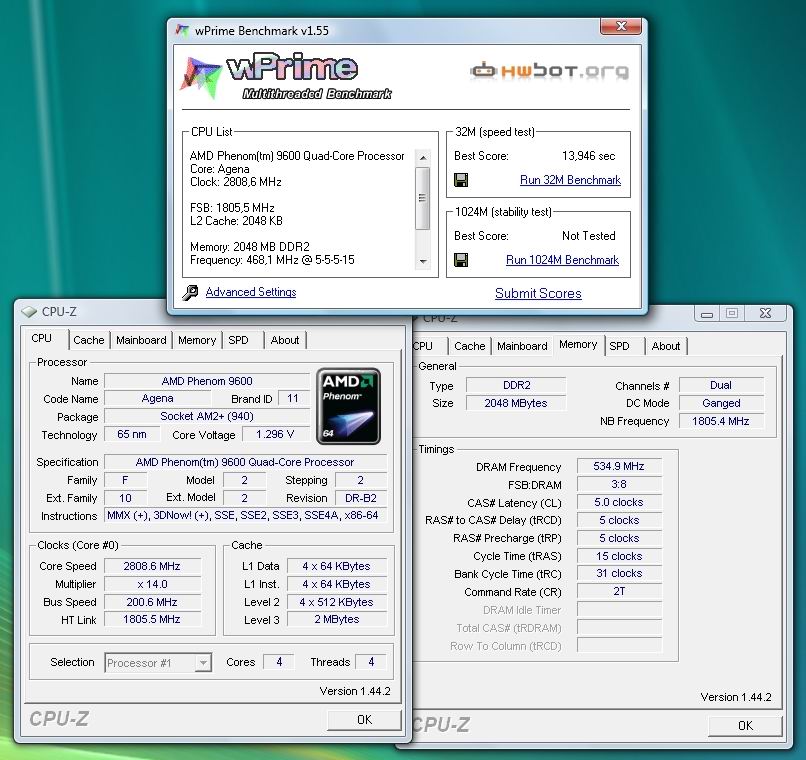Screen dimensions: 806x760
Task: Click the CPU List scroll up arrow
Action: (x=423, y=158)
